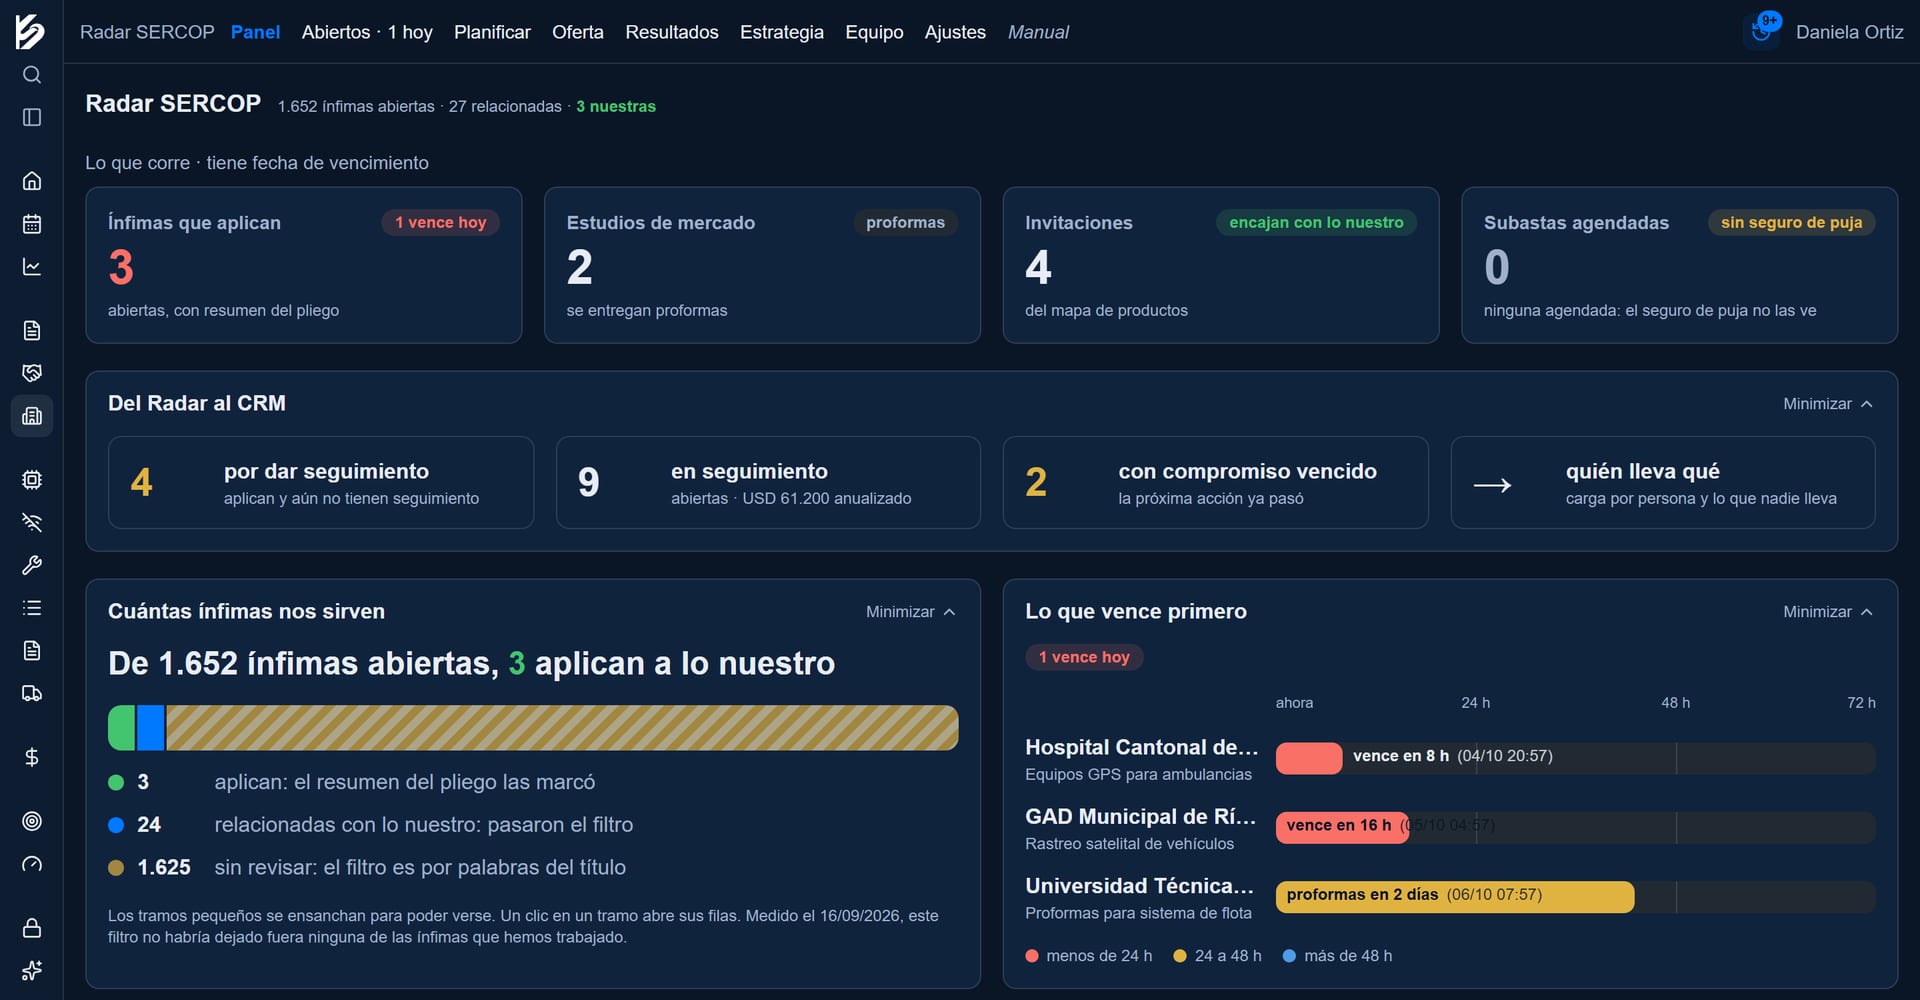Open notifications bell with 9+ badge

tap(1762, 31)
